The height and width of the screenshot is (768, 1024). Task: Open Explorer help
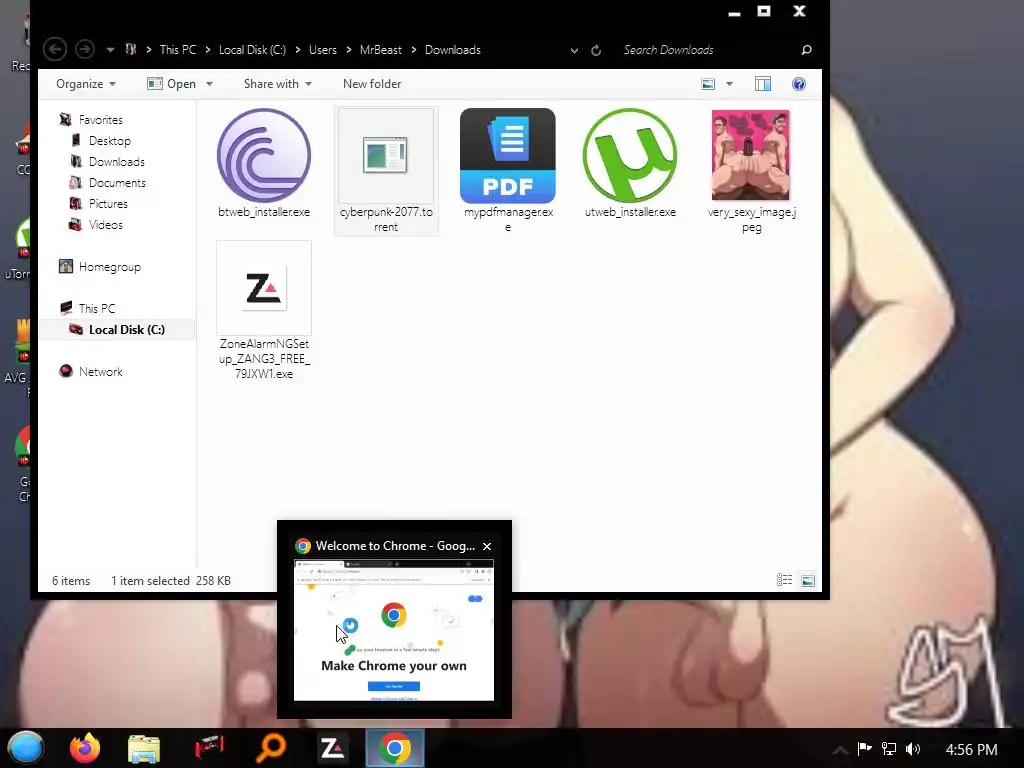[799, 84]
